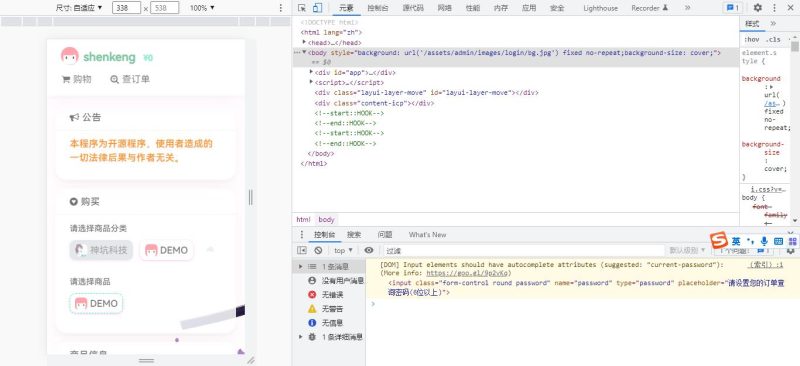Open the DevTools three-dot customize menu
Viewport: 800px width, 366px height.
(x=775, y=8)
